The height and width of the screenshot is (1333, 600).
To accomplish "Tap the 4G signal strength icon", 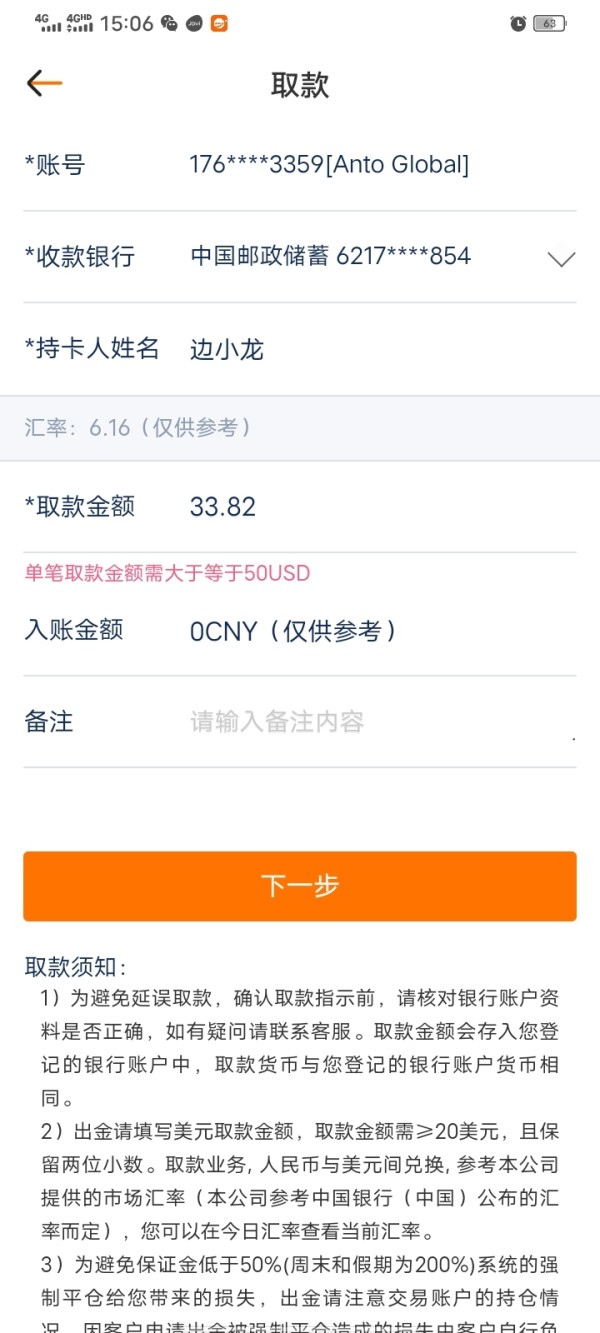I will pos(47,23).
